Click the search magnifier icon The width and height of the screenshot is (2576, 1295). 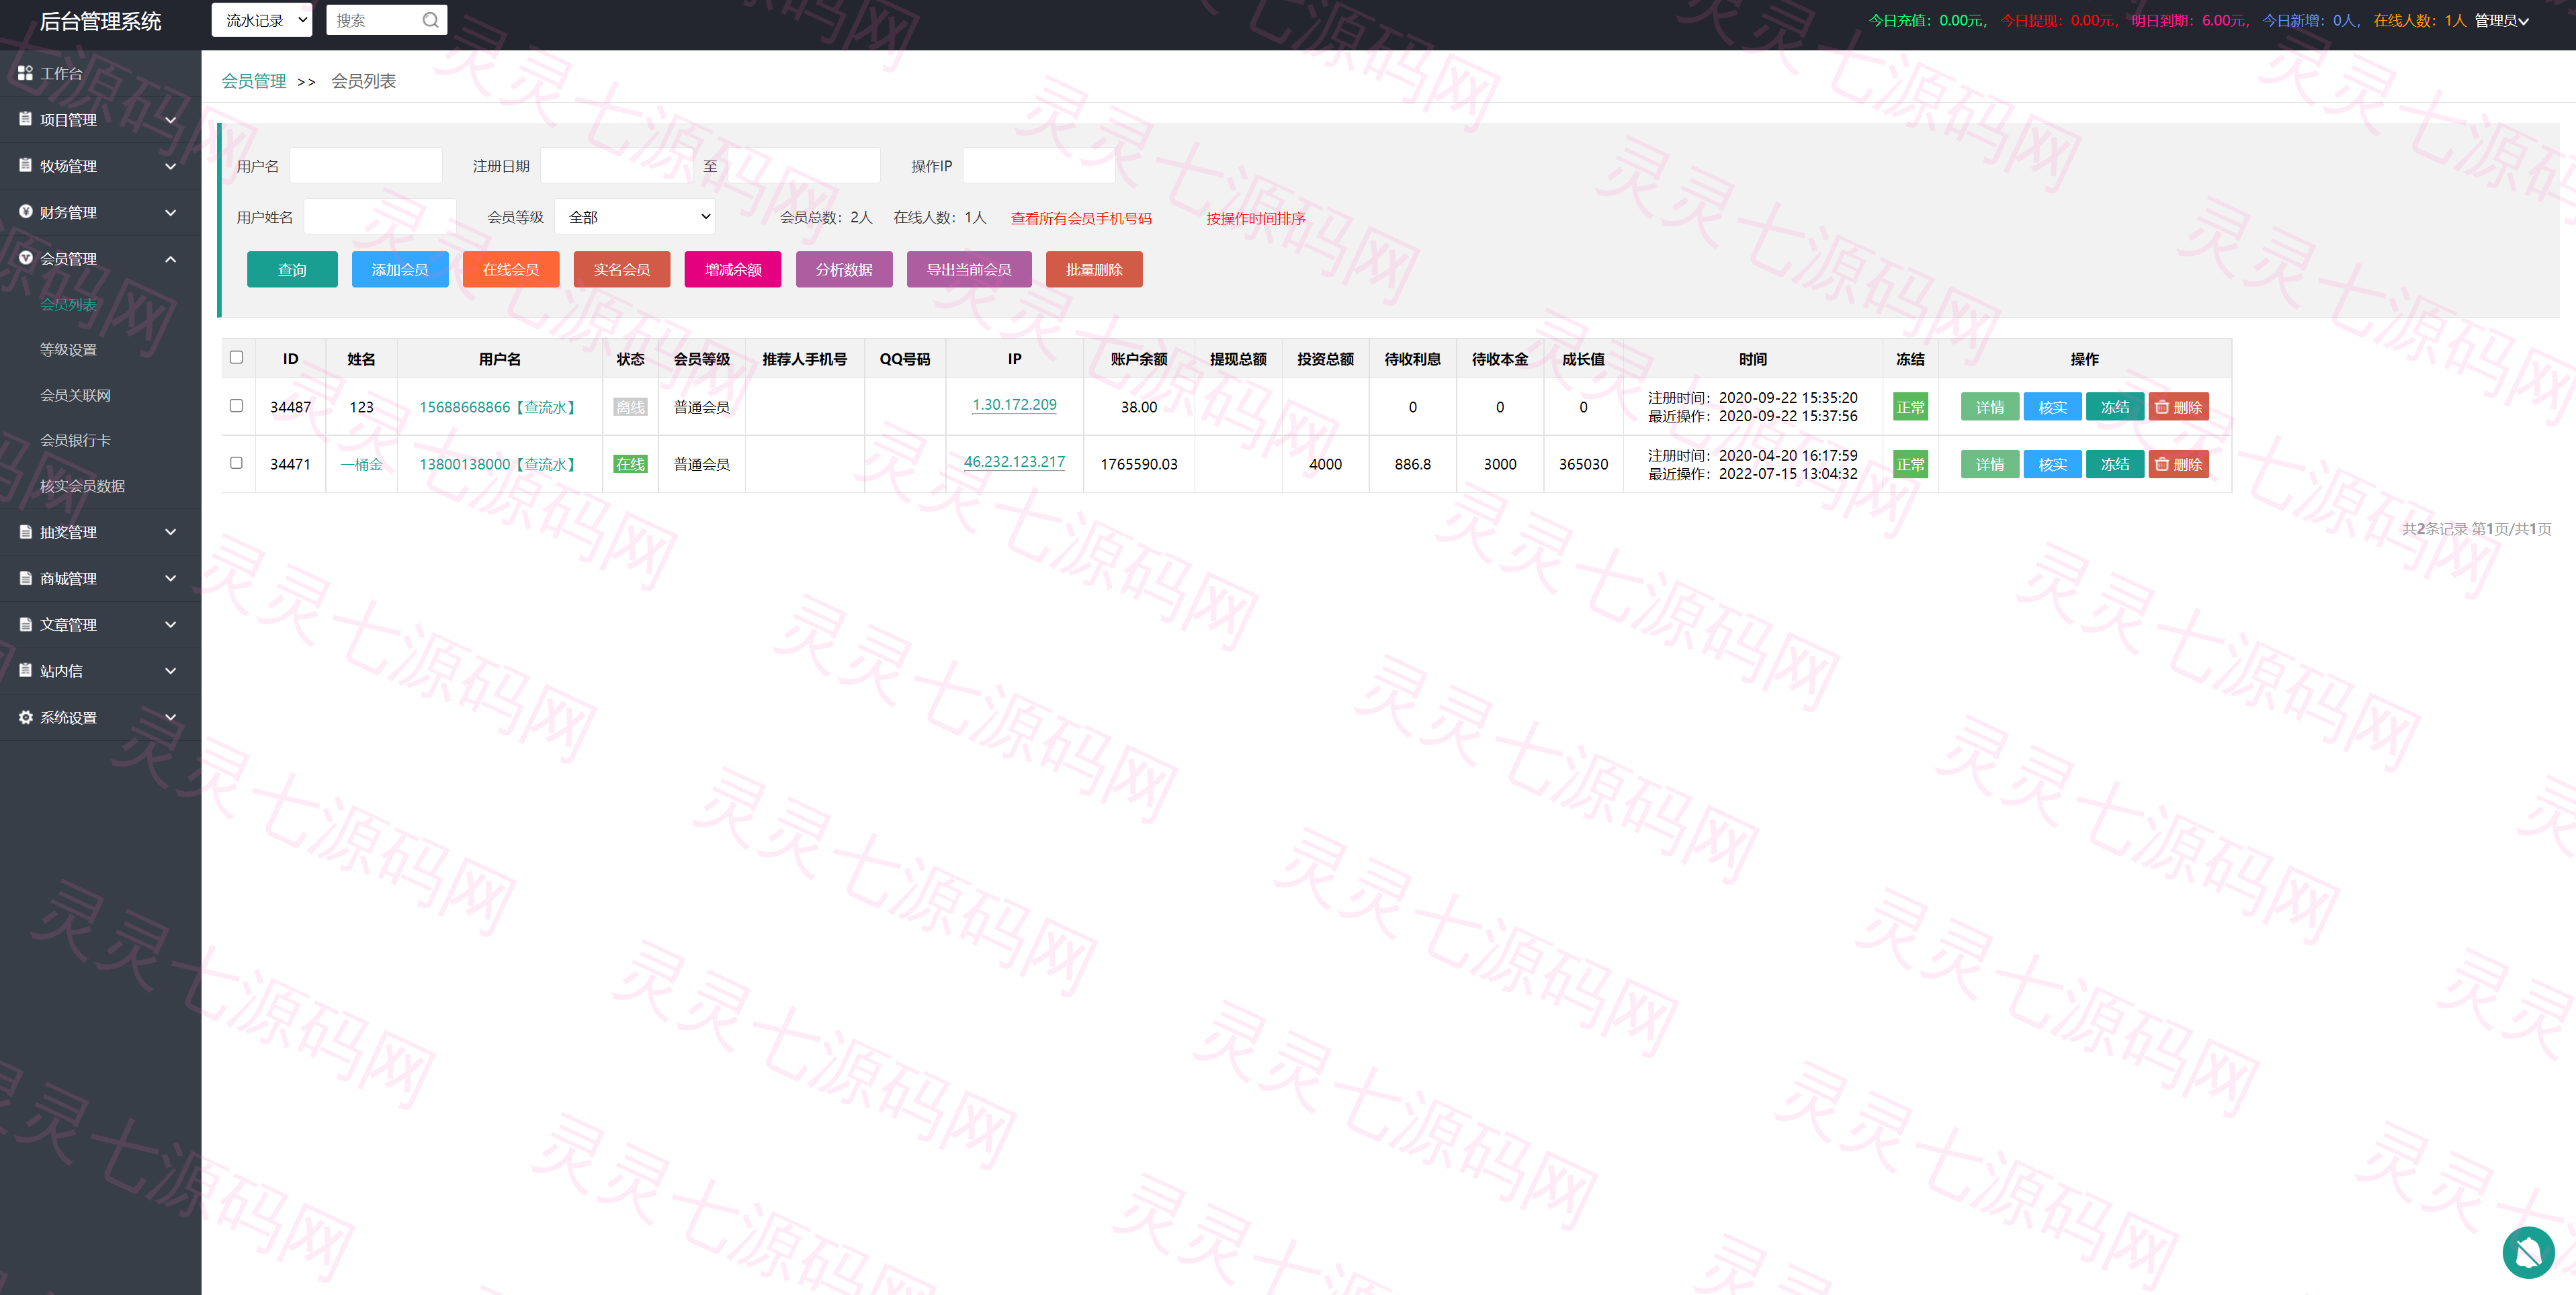(x=430, y=20)
